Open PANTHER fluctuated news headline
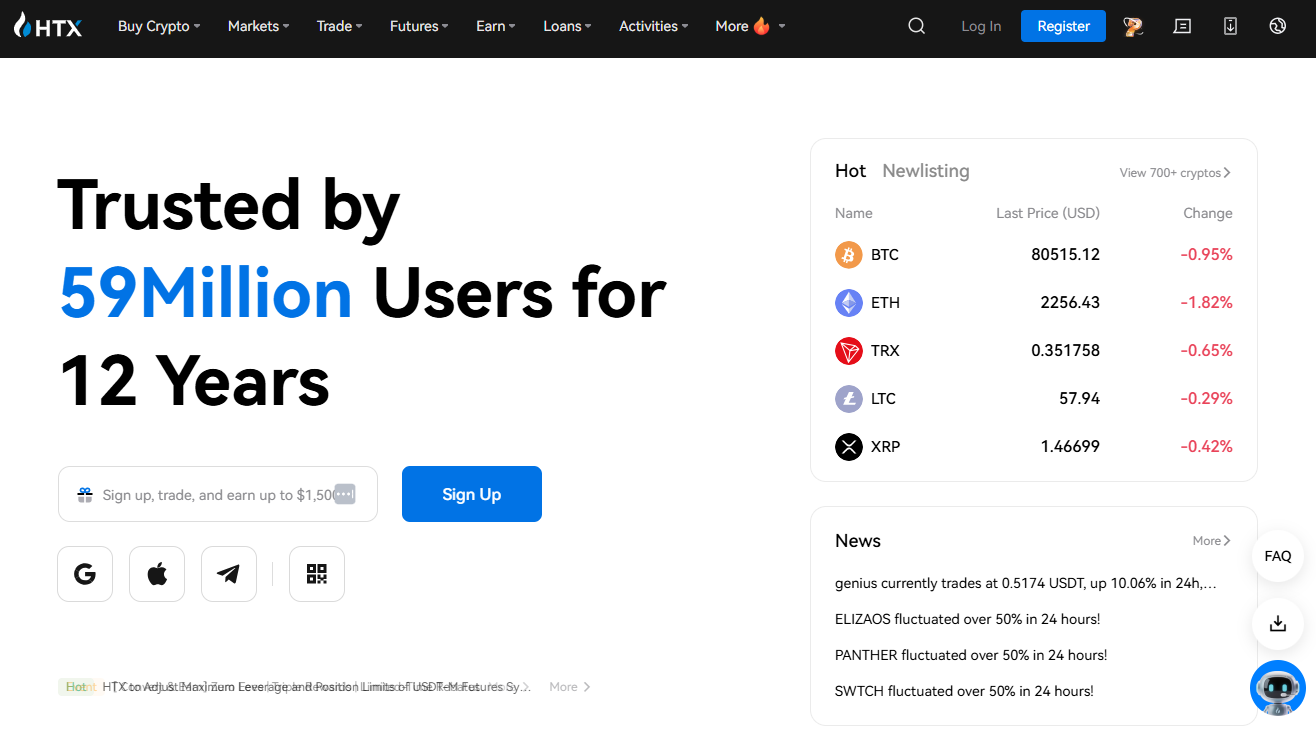This screenshot has width=1316, height=731. [971, 655]
